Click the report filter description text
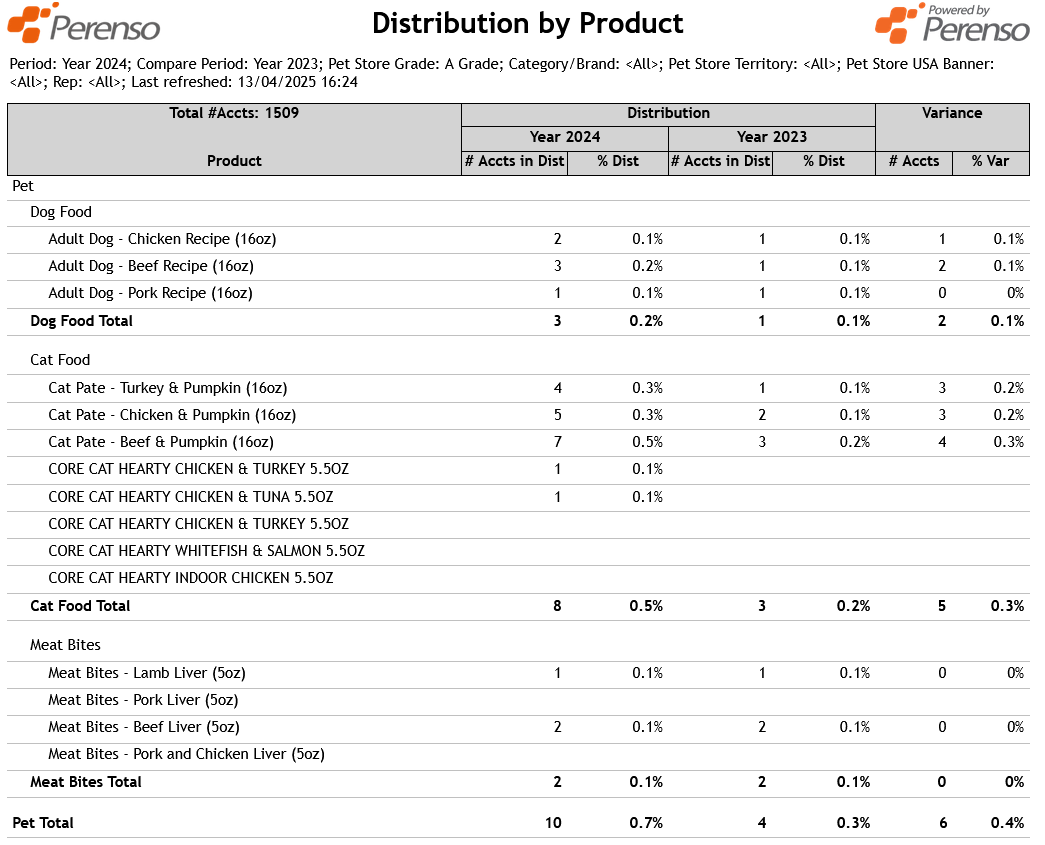The width and height of the screenshot is (1045, 845). pos(502,73)
